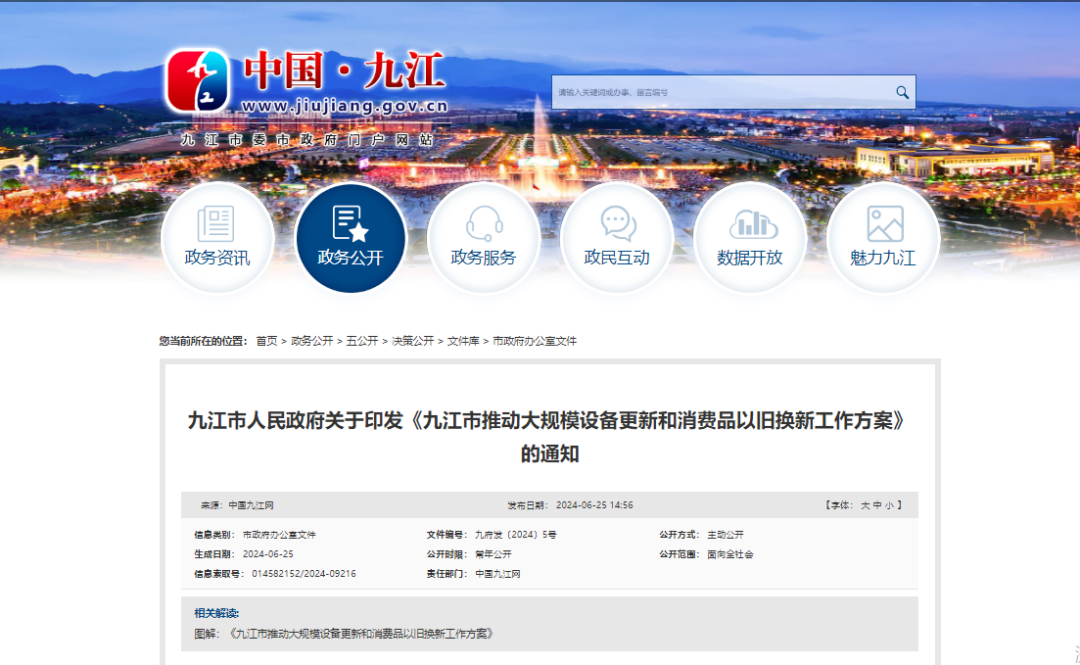Screen dimensions: 1080x665
Task: Go to 文件库 breadcrumb link
Action: [x=463, y=341]
